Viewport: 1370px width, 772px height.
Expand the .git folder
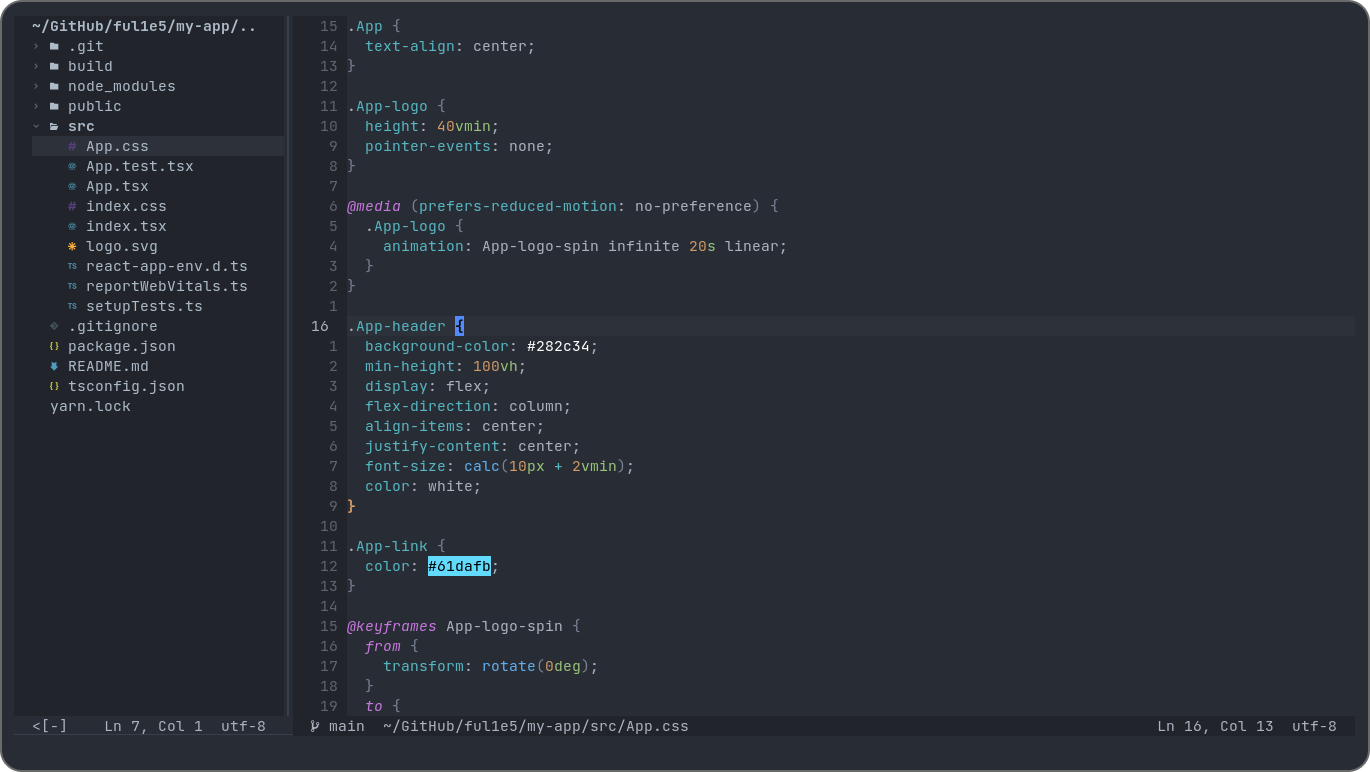pyautogui.click(x=36, y=46)
